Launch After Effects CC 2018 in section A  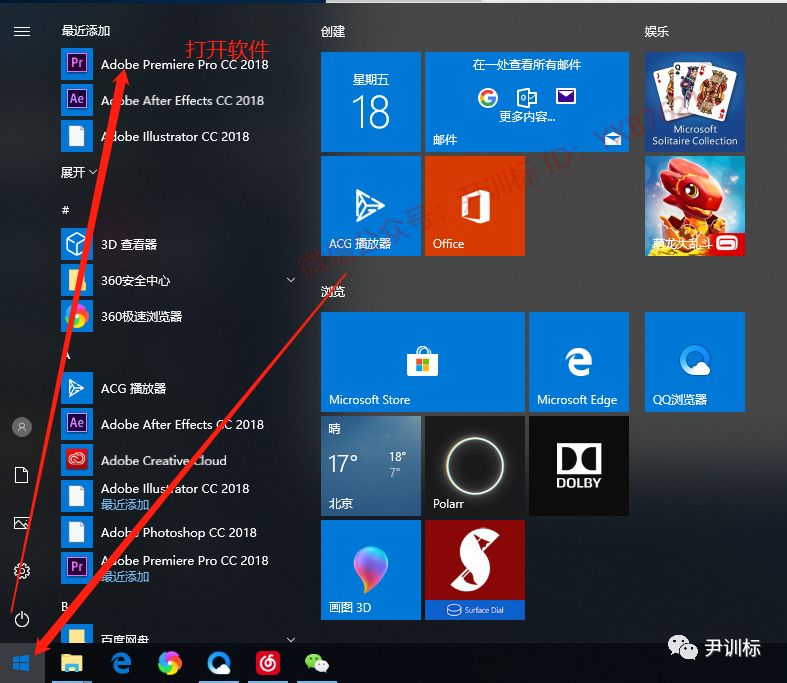(x=178, y=424)
